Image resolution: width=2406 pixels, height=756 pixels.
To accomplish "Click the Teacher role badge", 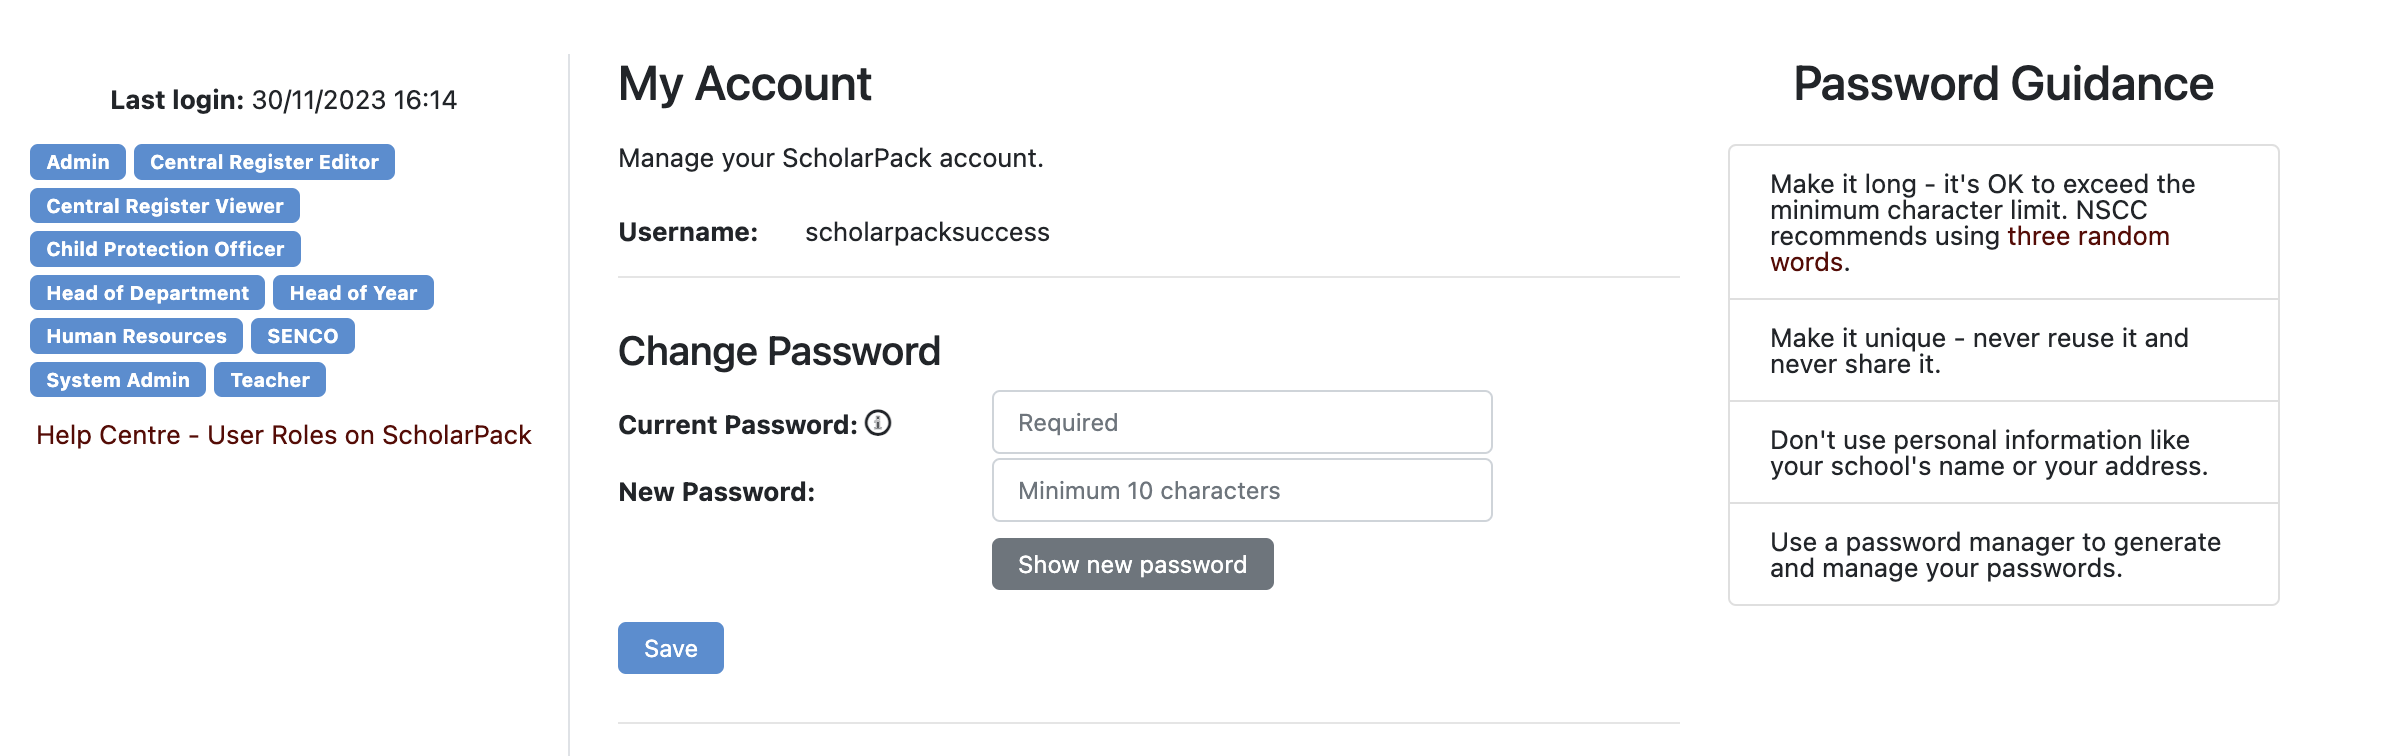I will 270,380.
